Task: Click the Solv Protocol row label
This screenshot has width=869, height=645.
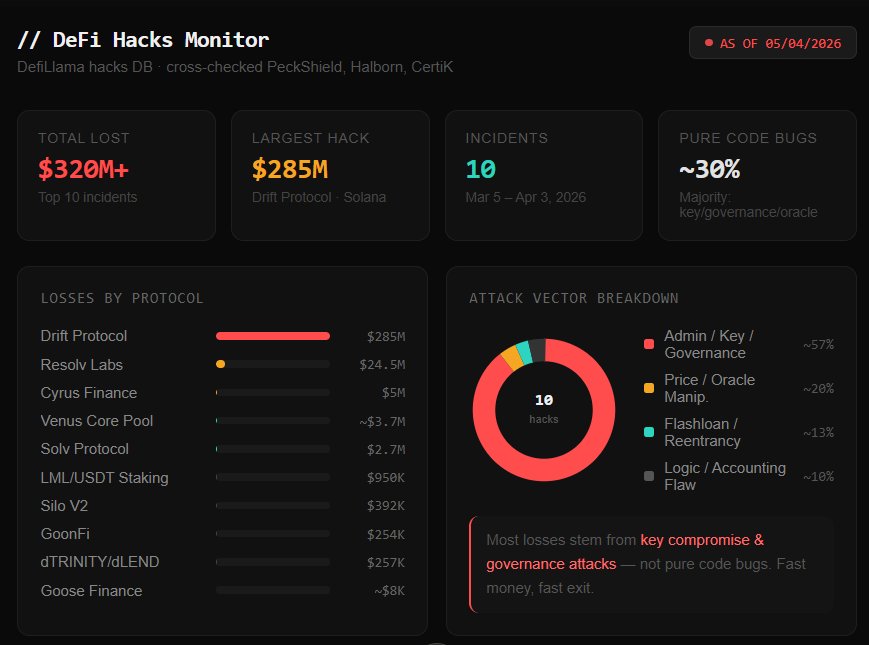Action: [85, 449]
